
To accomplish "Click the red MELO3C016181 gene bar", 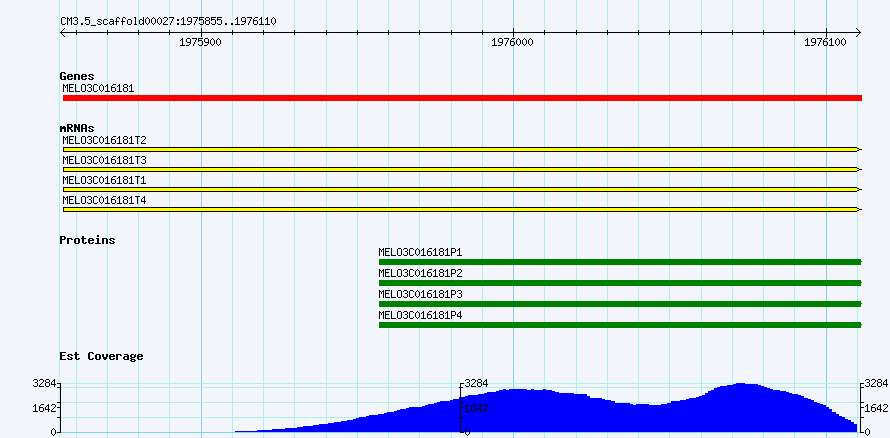I will tap(462, 98).
